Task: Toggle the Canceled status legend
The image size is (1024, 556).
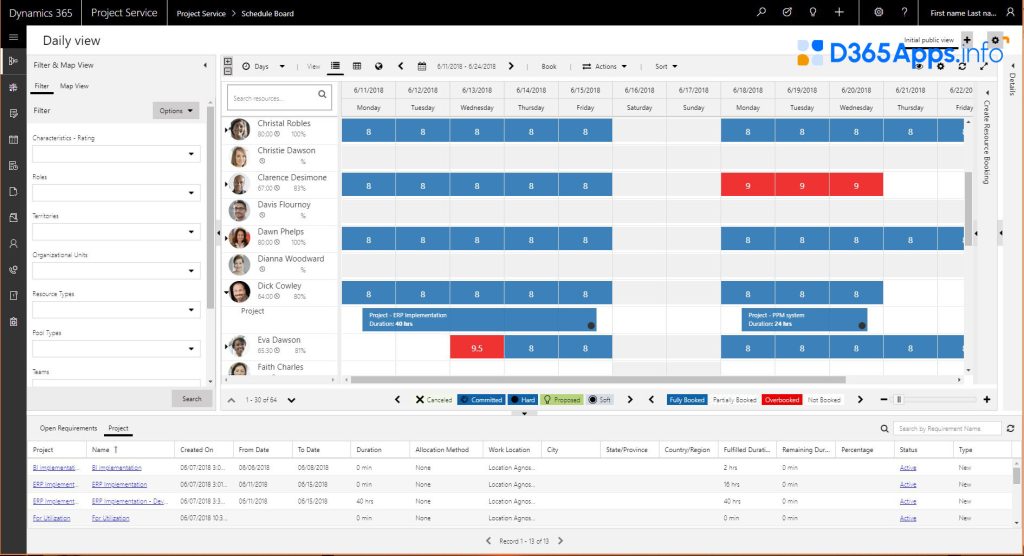Action: click(x=434, y=400)
